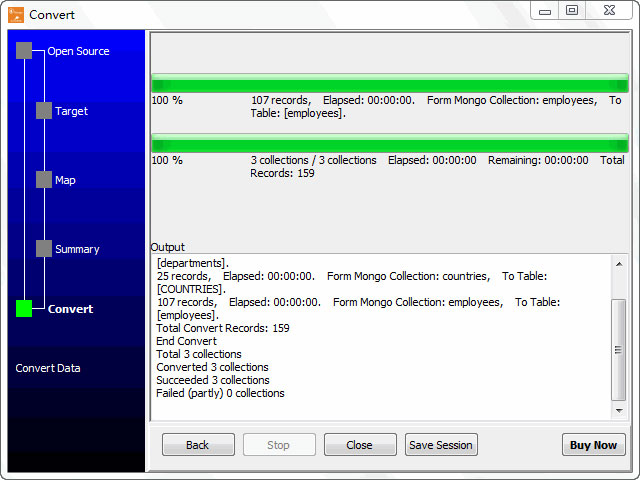Click 'Table: [employees].' under the first progress bar
This screenshot has width=640, height=480.
pos(298,113)
